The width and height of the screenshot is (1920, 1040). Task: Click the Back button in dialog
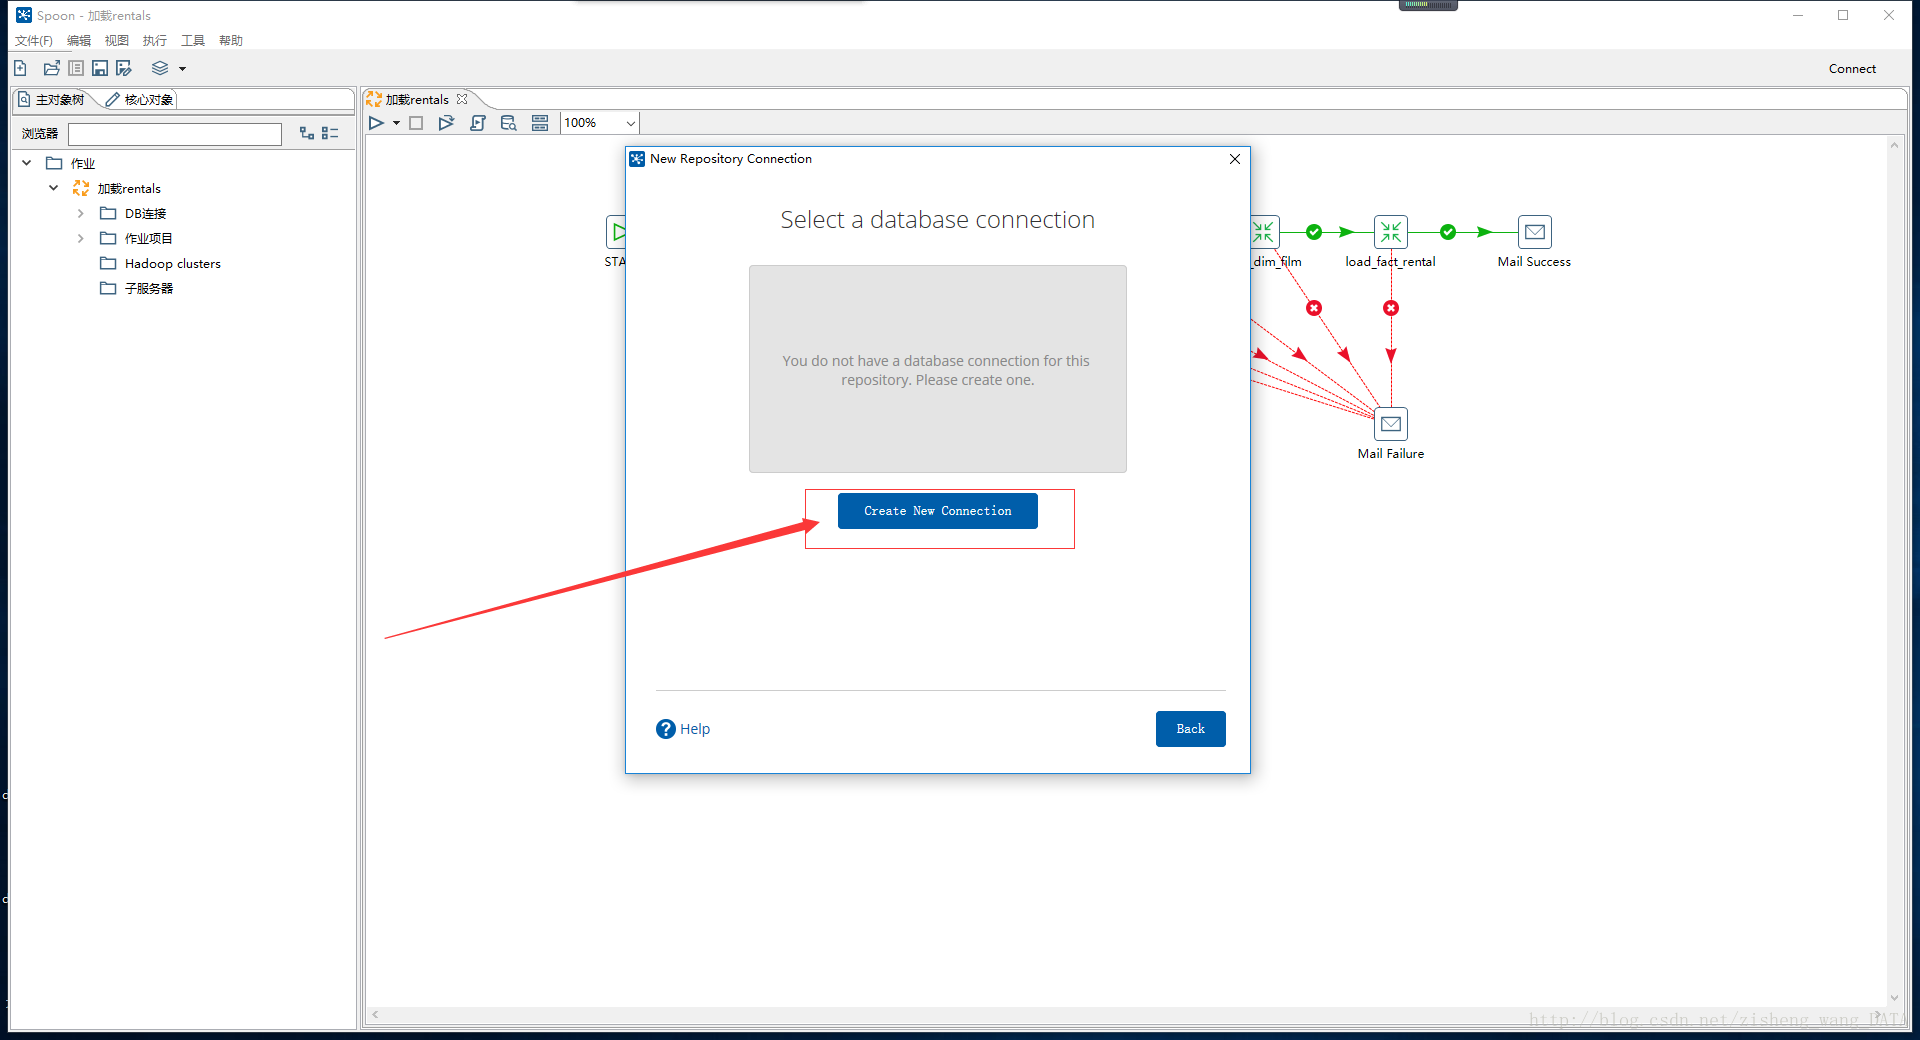coord(1190,729)
